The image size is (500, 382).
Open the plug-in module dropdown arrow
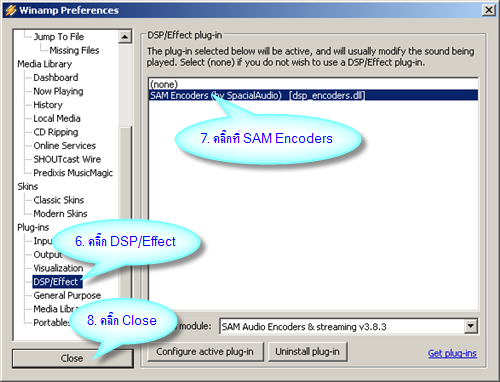click(x=470, y=326)
